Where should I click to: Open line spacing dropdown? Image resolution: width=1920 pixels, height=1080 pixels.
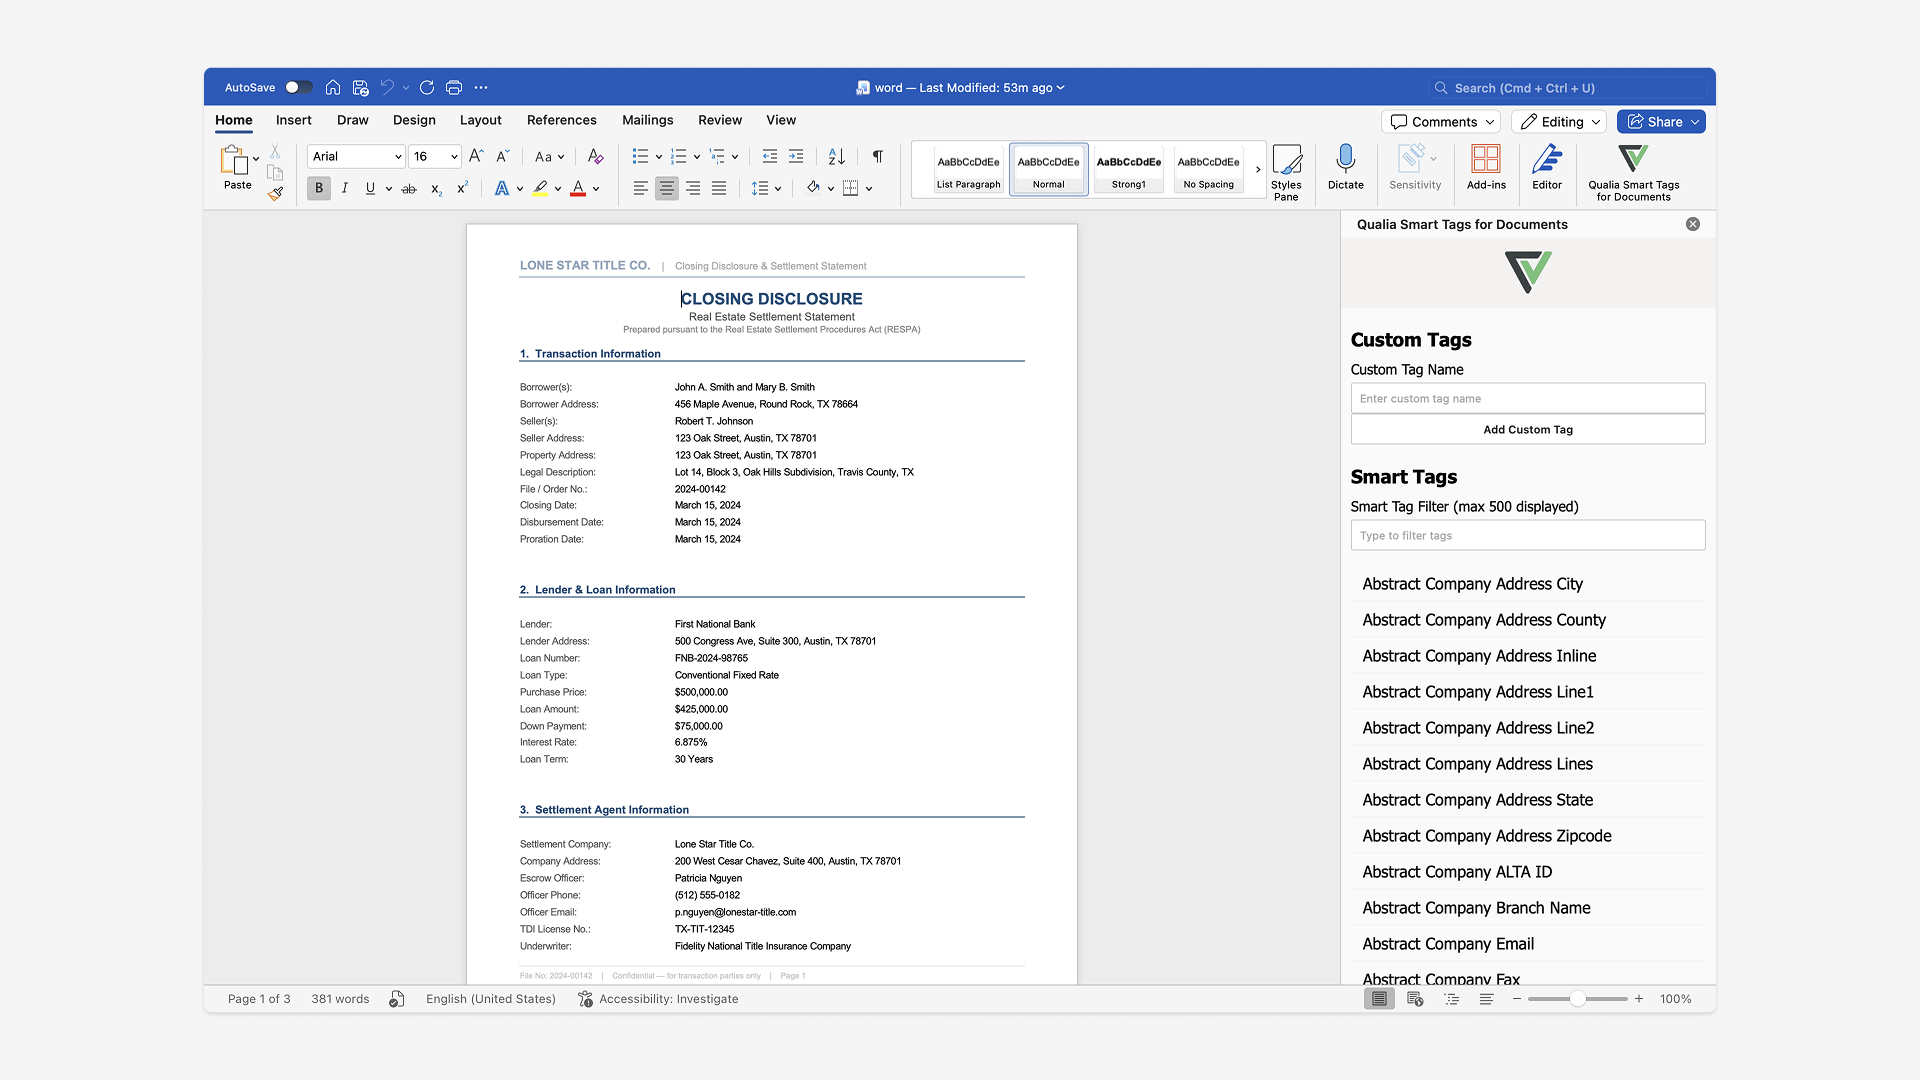(x=765, y=188)
